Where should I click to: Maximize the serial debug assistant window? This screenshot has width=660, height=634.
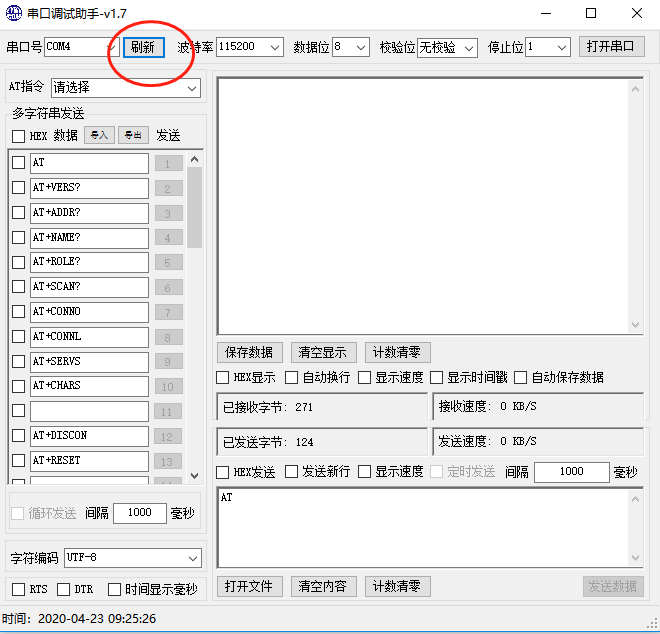tap(591, 13)
